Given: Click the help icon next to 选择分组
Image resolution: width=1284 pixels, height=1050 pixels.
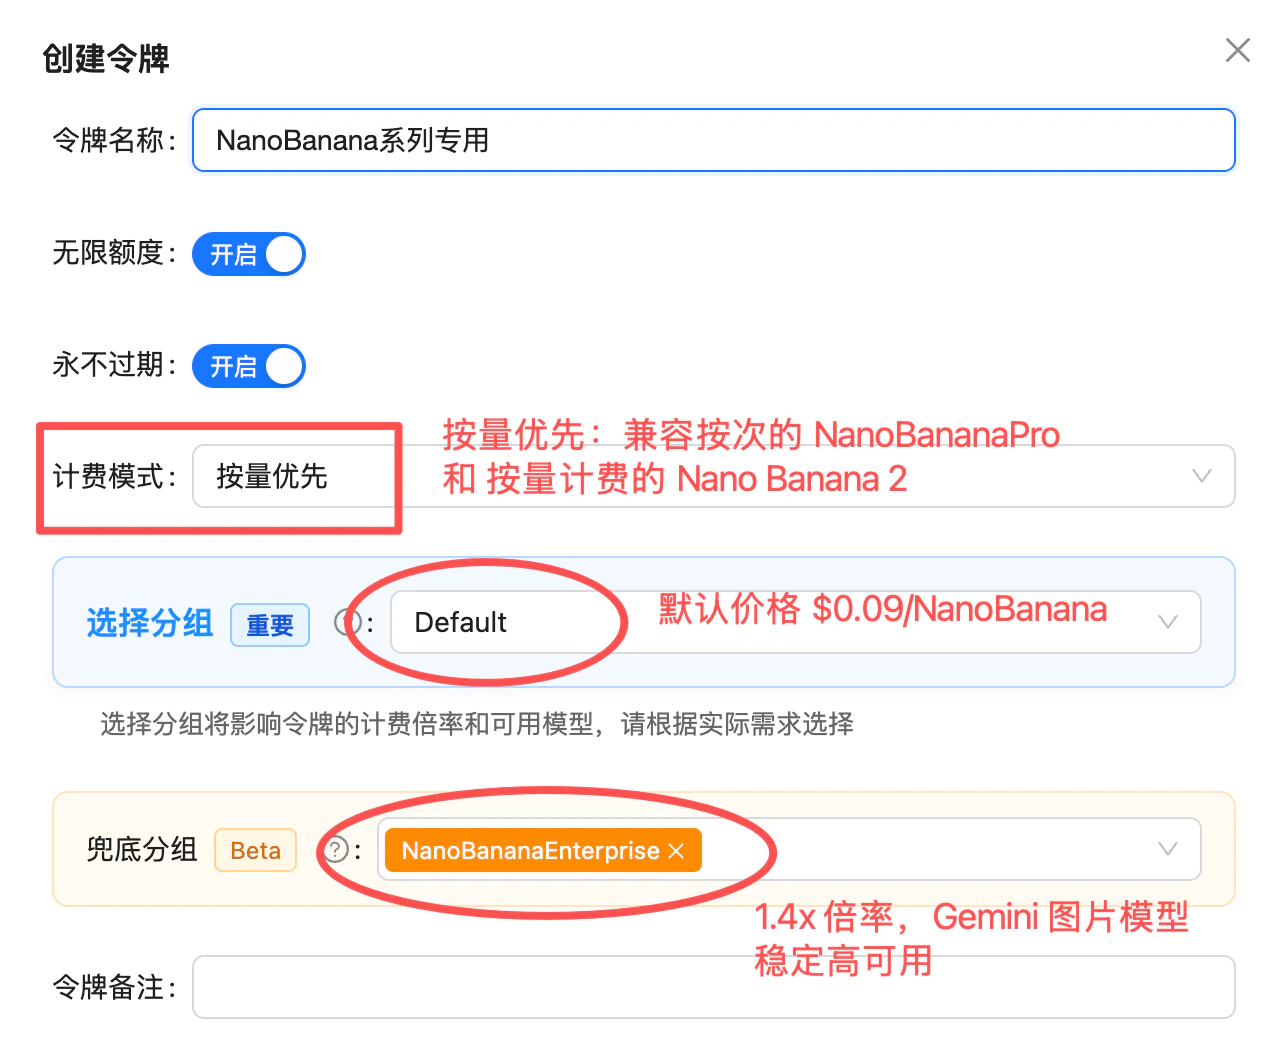Looking at the screenshot, I should point(347,622).
